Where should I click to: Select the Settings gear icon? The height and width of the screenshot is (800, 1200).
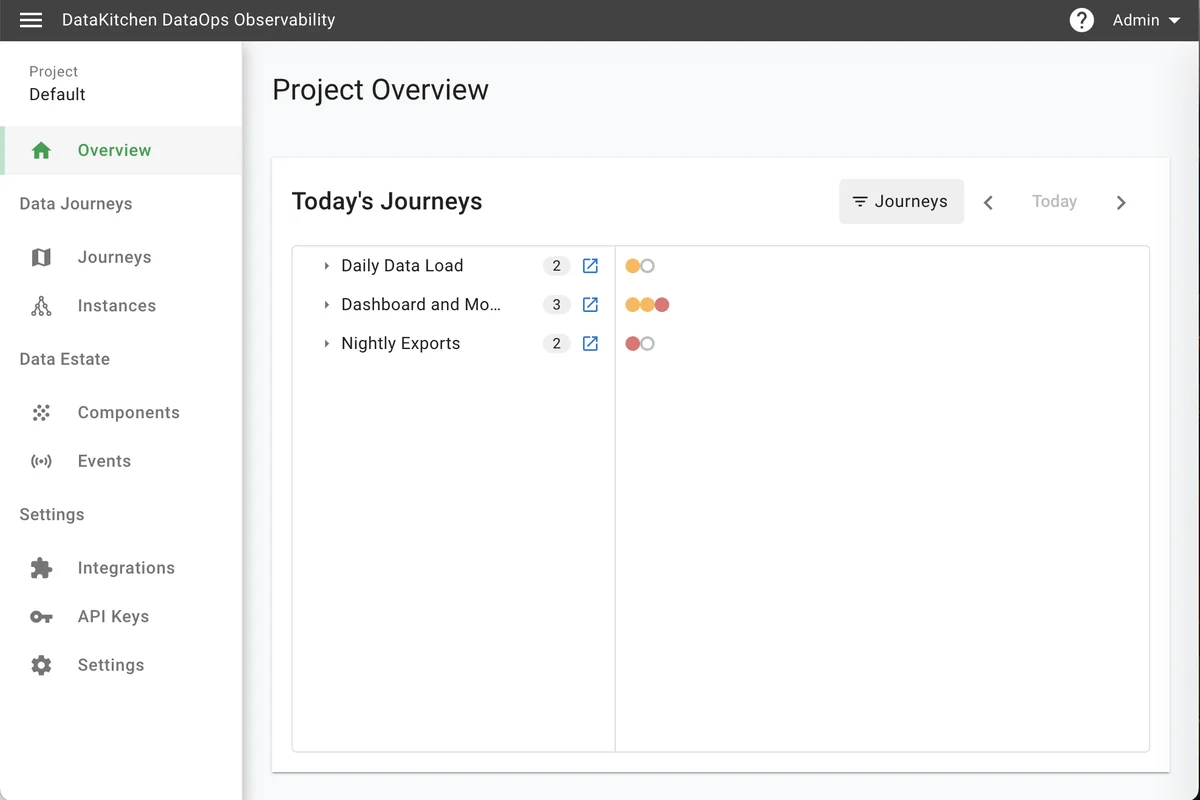tap(40, 665)
